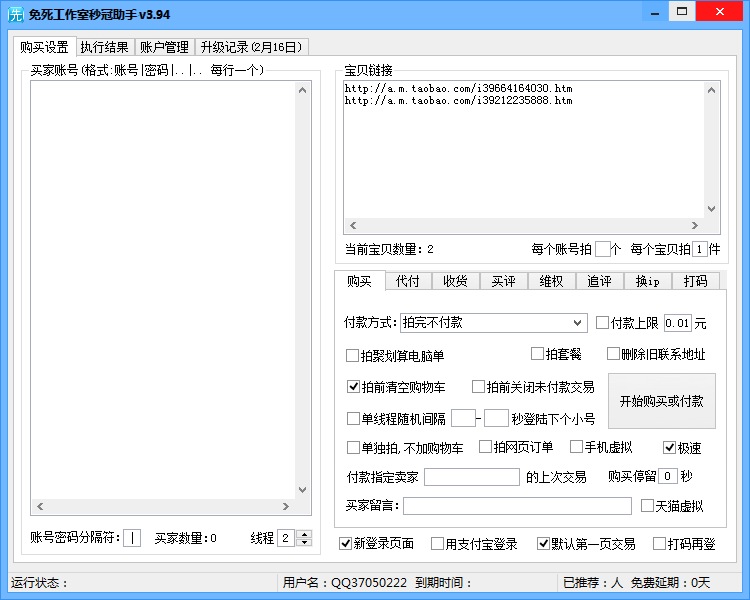
Task: Check the 天猫虚拟 checkbox
Action: coord(647,506)
